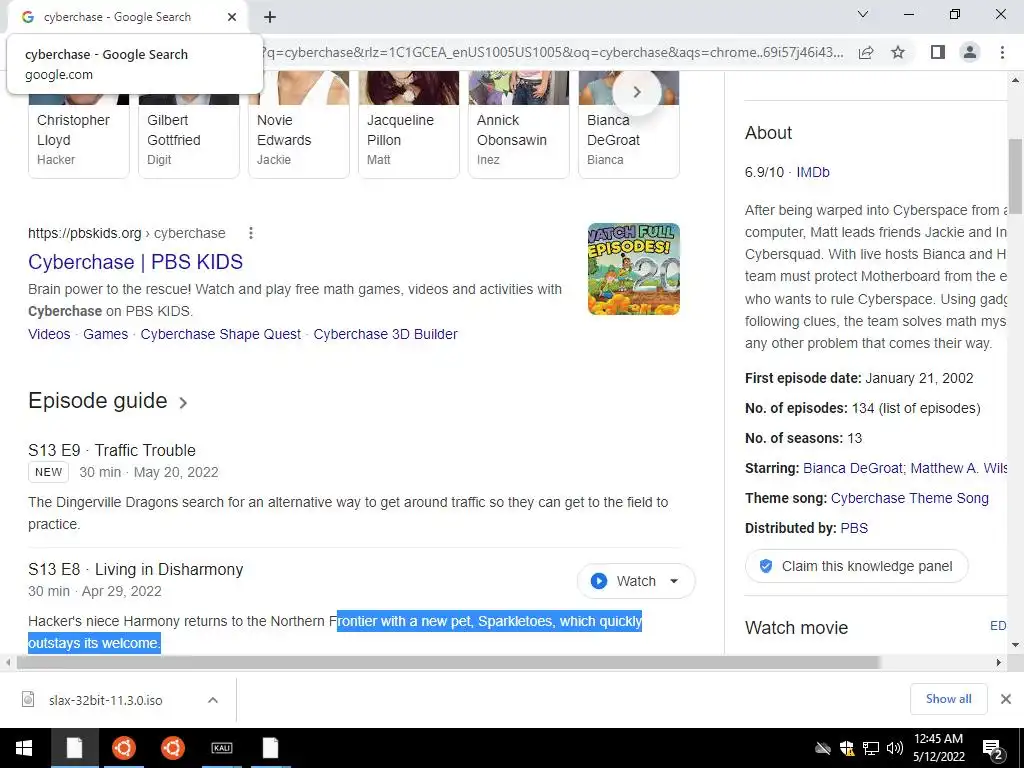
Task: Open the Chrome three-dot menu
Action: click(x=1002, y=52)
